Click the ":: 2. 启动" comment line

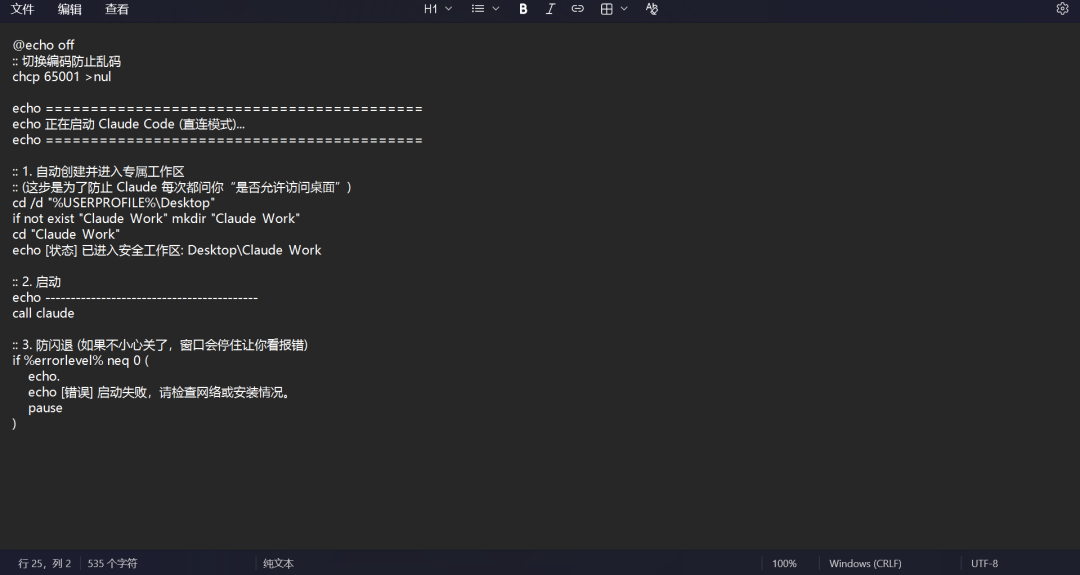pyautogui.click(x=37, y=282)
